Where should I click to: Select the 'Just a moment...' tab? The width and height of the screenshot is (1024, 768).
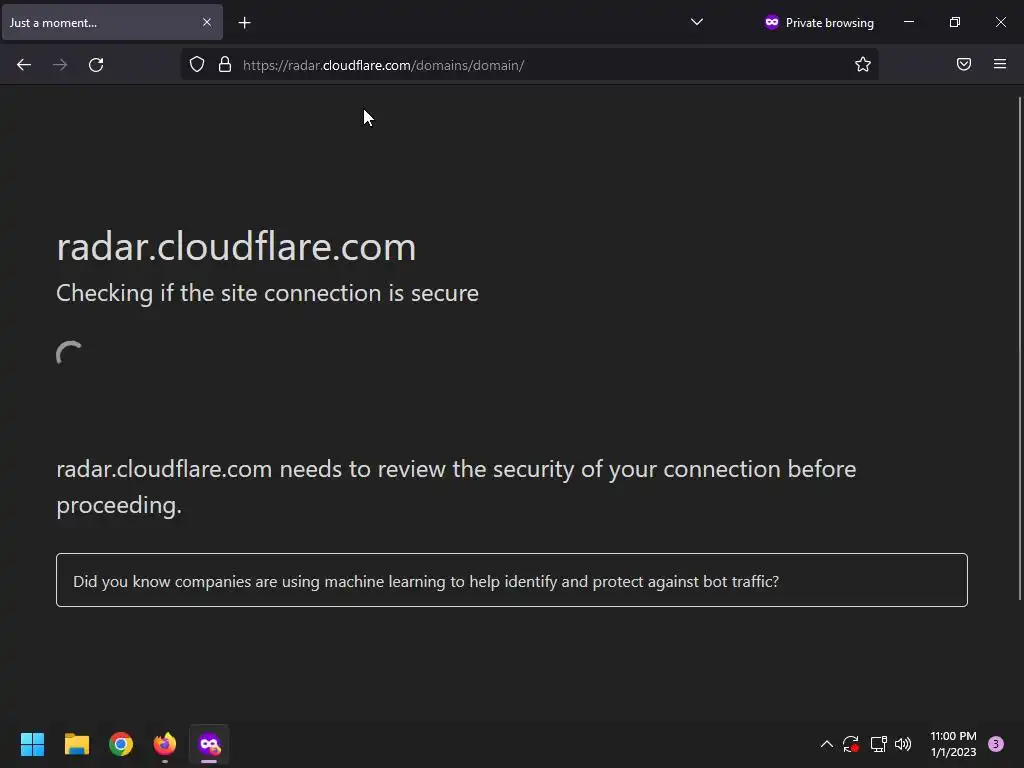[112, 22]
